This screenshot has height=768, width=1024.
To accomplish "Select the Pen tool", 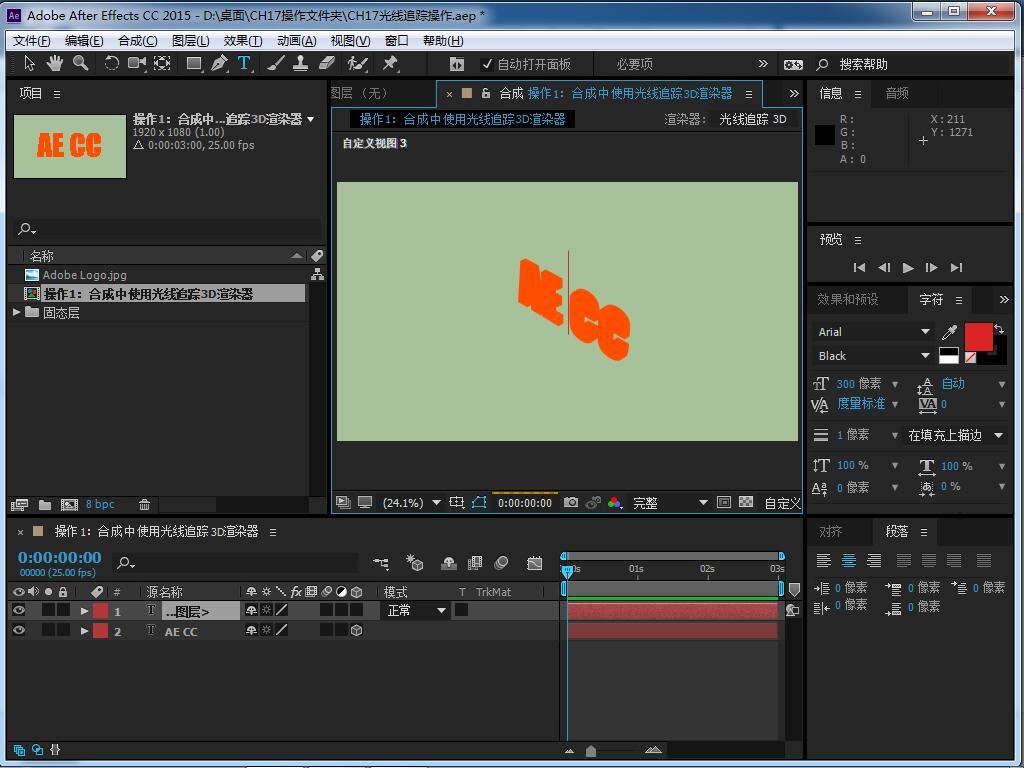I will (219, 63).
